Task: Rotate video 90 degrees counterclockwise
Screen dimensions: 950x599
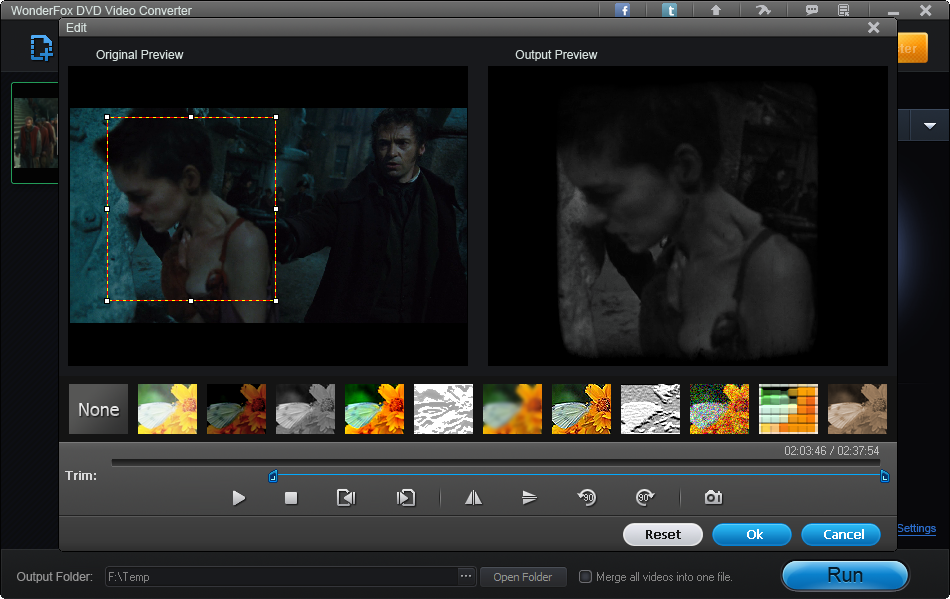Action: pos(586,497)
